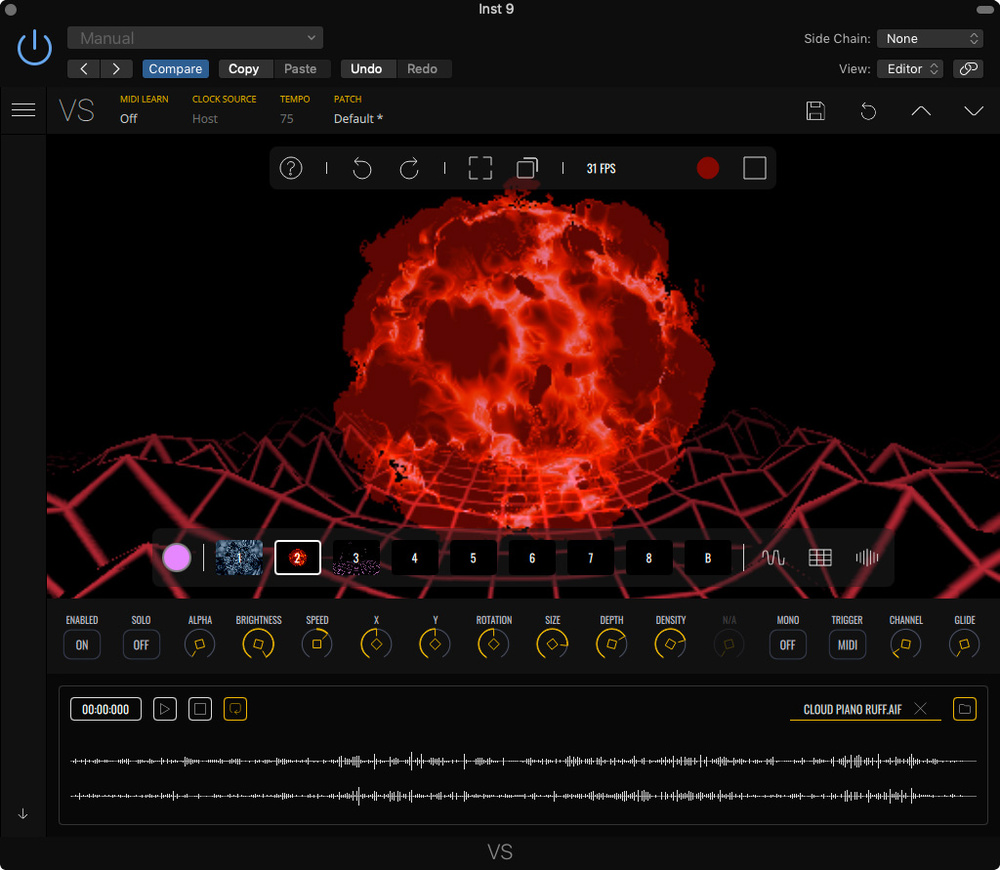The width and height of the screenshot is (1000, 870).
Task: Select layer slot 5
Action: click(473, 558)
